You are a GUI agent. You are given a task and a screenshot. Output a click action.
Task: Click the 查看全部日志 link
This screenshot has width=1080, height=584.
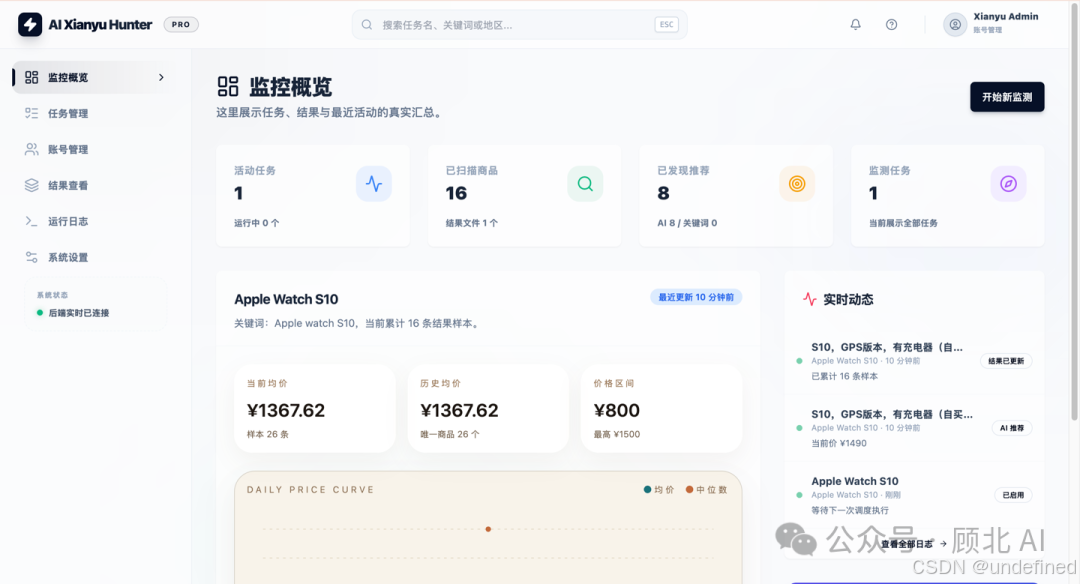point(913,544)
